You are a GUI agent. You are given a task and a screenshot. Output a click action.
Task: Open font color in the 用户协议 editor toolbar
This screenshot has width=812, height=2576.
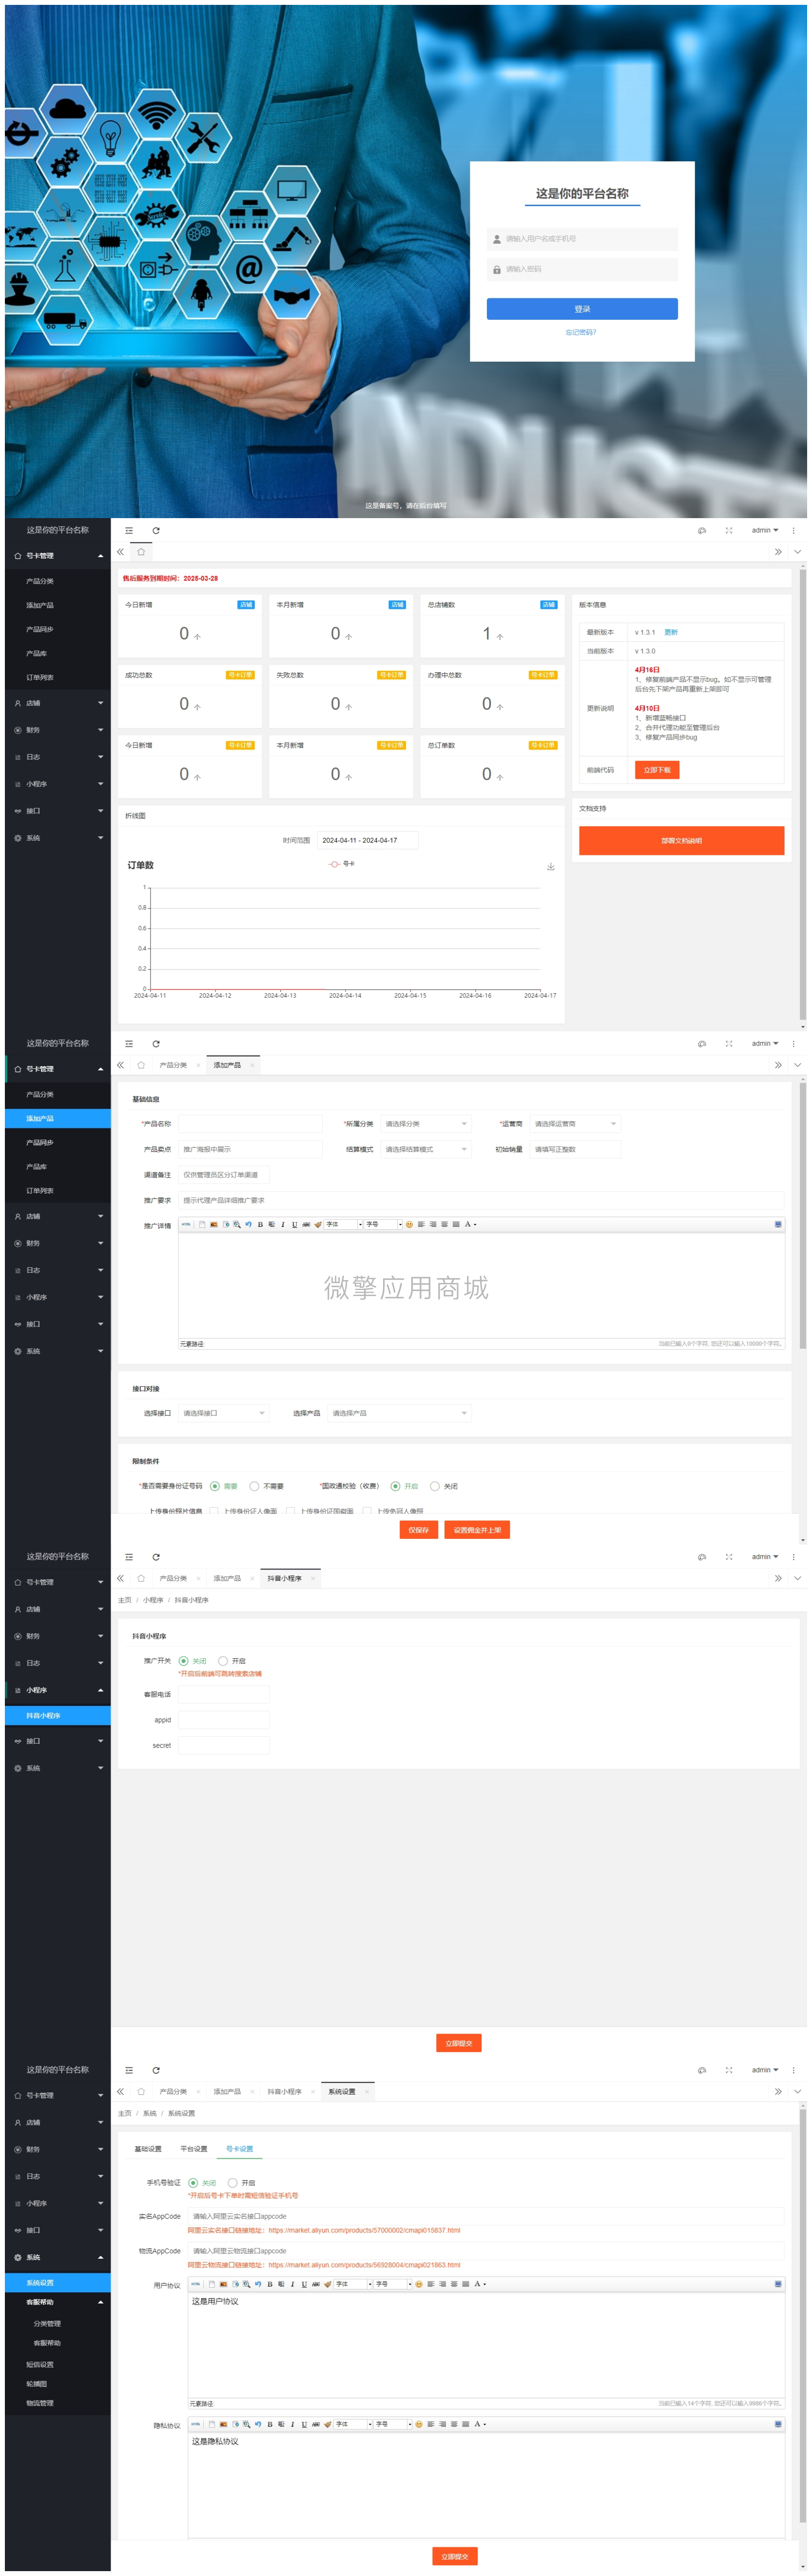point(479,2284)
